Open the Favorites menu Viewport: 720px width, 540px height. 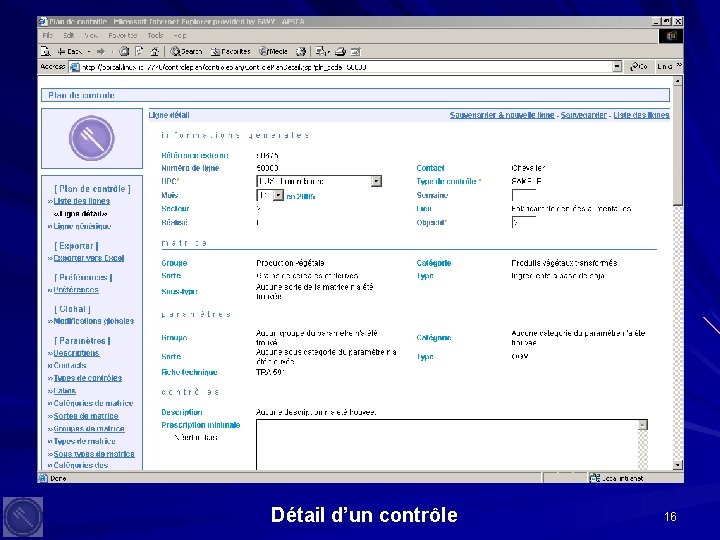pyautogui.click(x=123, y=35)
